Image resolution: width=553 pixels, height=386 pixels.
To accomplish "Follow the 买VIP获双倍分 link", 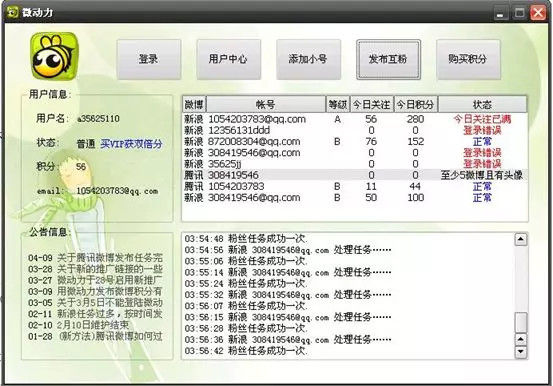I will 131,144.
